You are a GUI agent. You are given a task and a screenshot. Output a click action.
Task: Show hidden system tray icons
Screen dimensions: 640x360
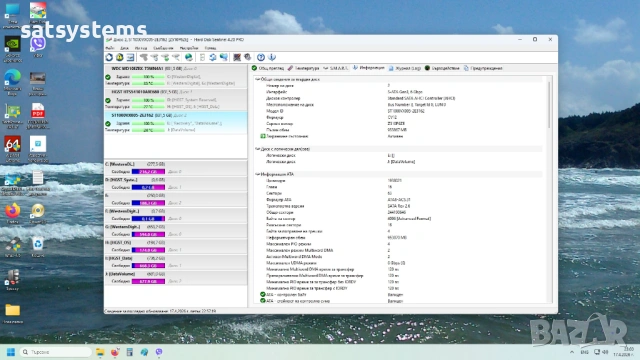click(572, 352)
